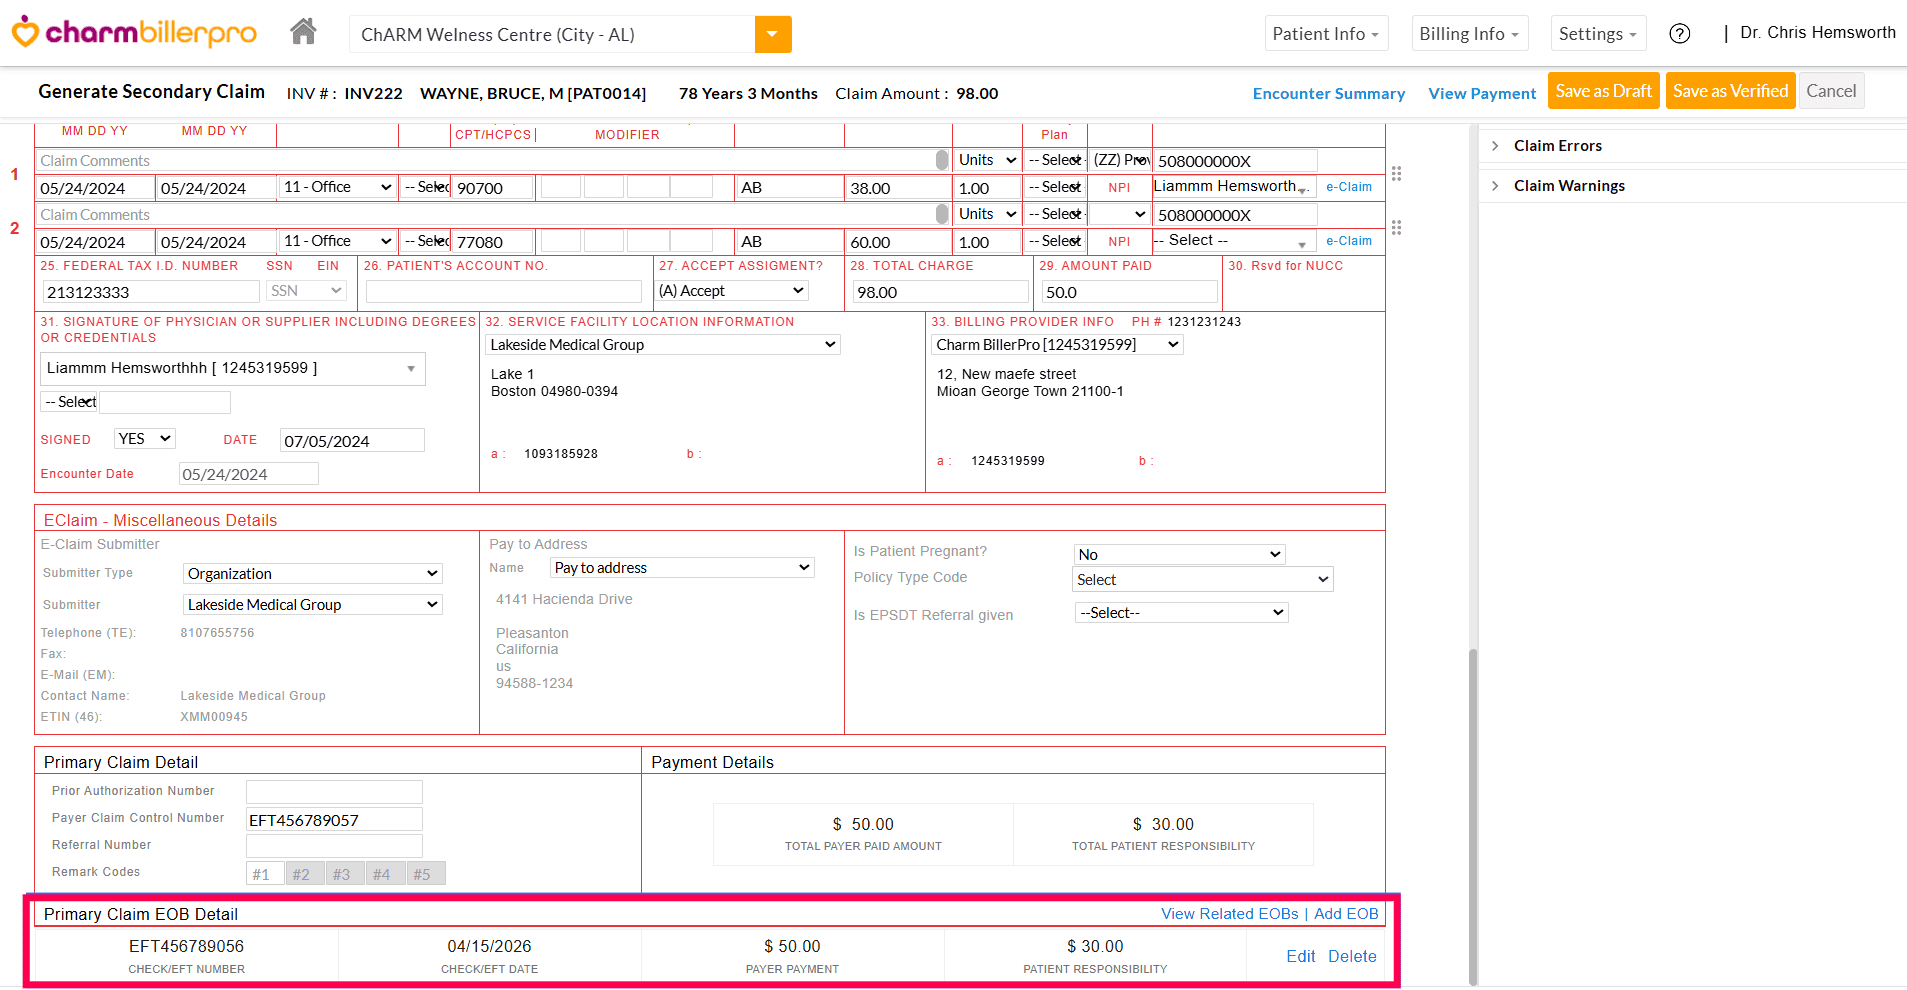Open Accept Assignment dropdown
1907x990 pixels.
click(x=732, y=291)
